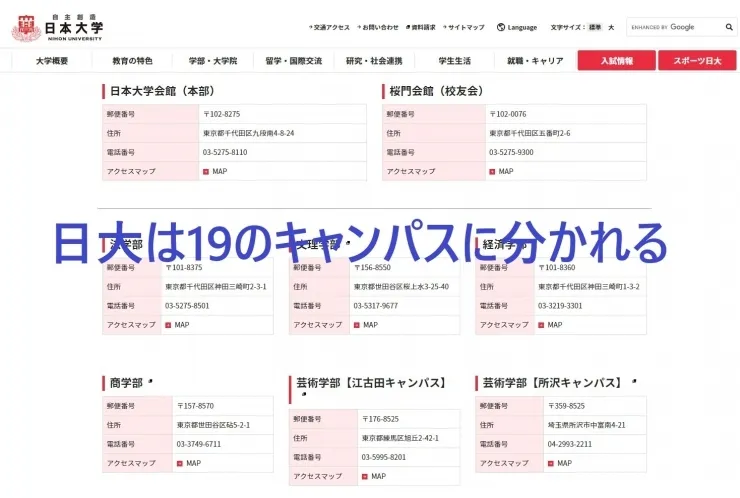Open MAP icon in 03-5275-8501 table

[168, 325]
